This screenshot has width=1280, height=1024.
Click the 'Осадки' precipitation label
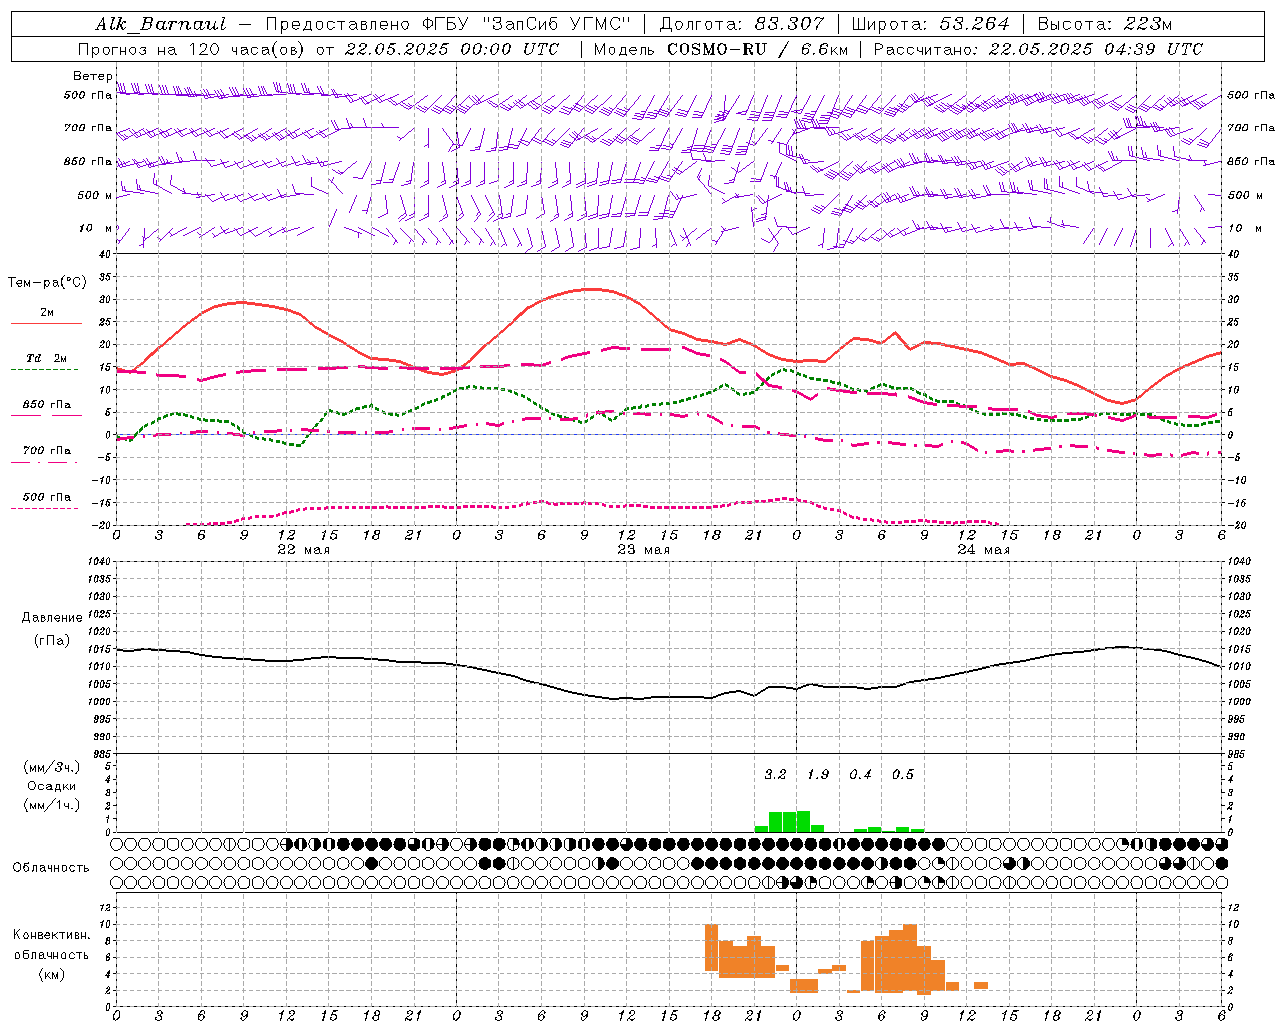click(52, 786)
